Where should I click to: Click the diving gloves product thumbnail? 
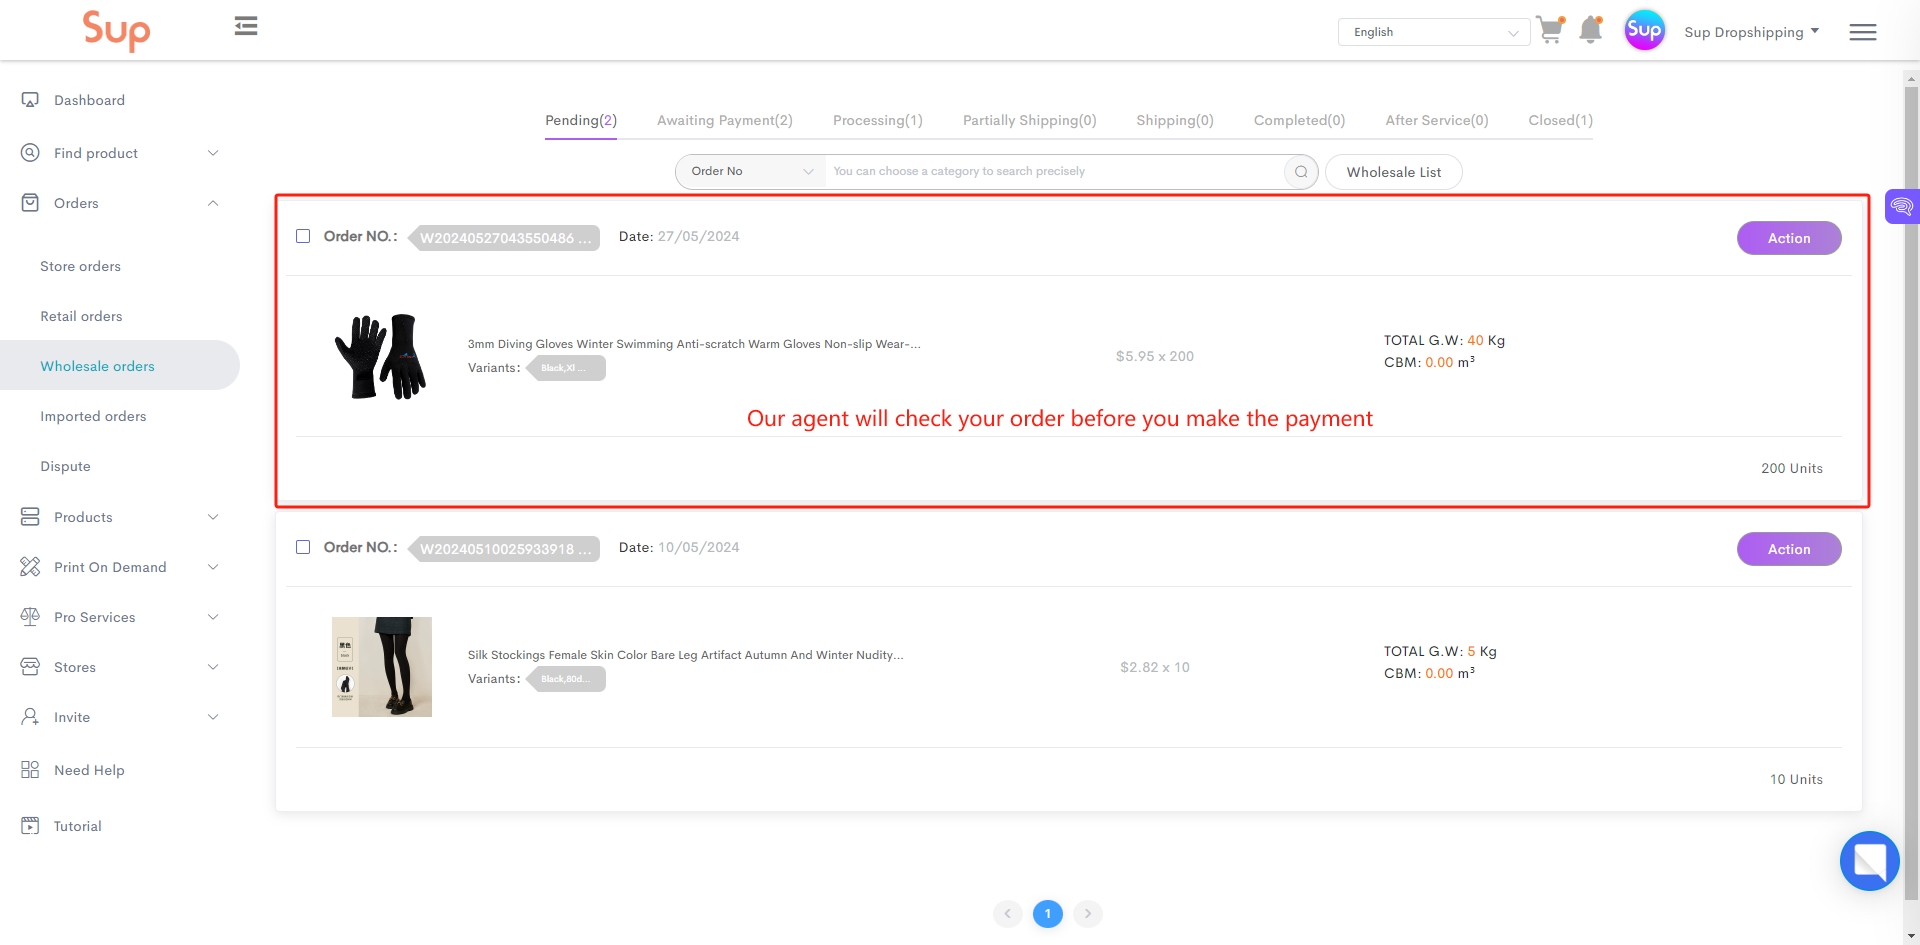point(382,356)
